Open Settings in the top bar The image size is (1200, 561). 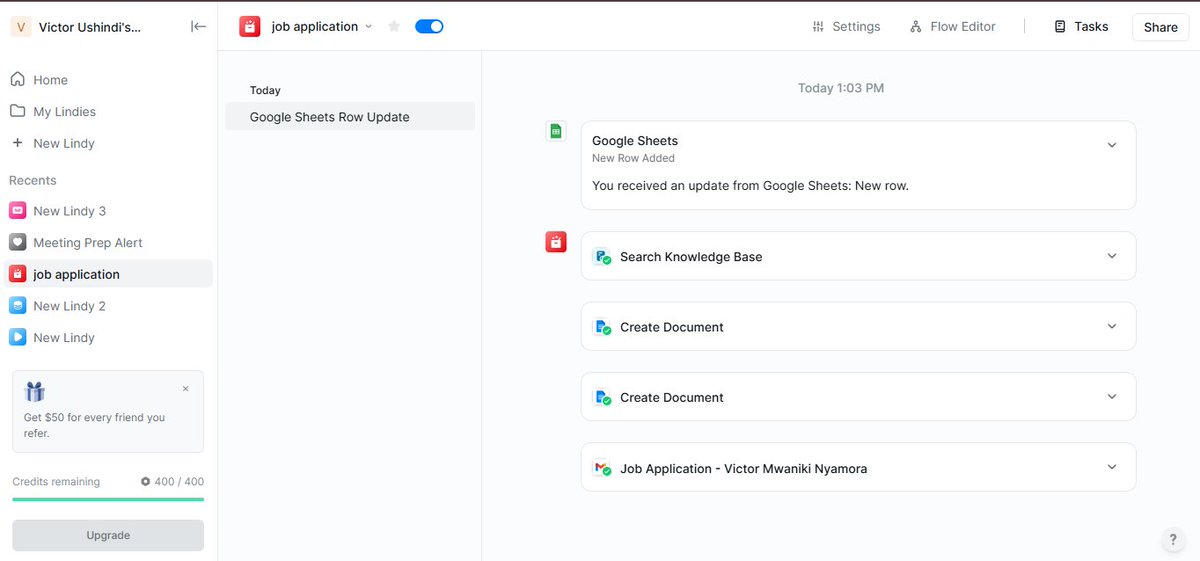(x=846, y=27)
